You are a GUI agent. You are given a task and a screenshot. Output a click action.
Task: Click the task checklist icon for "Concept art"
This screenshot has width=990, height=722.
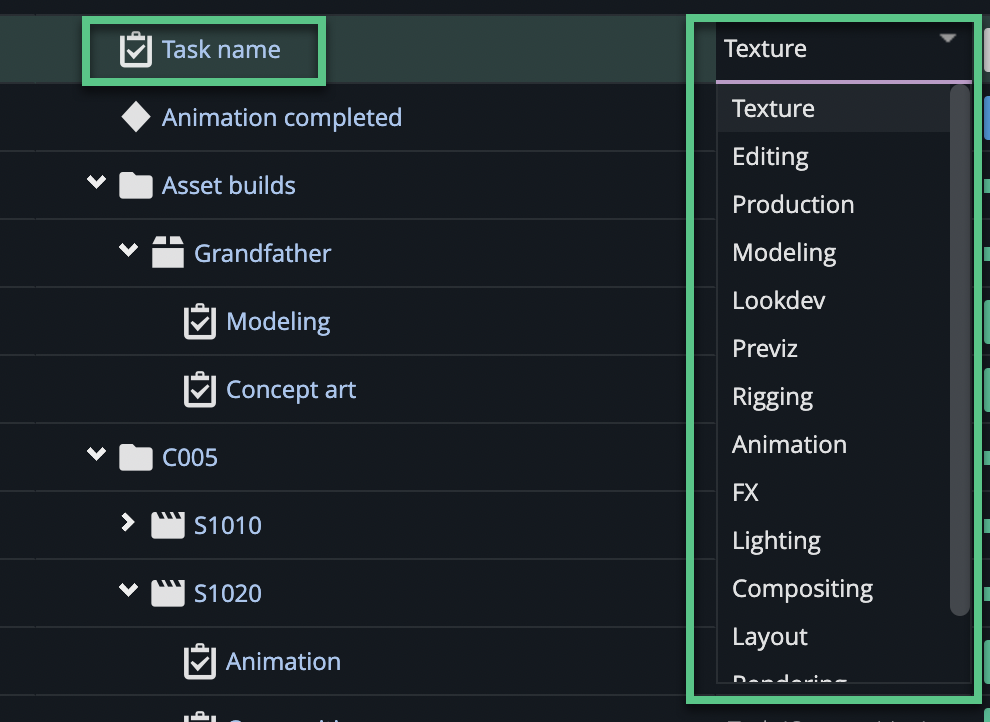(200, 389)
